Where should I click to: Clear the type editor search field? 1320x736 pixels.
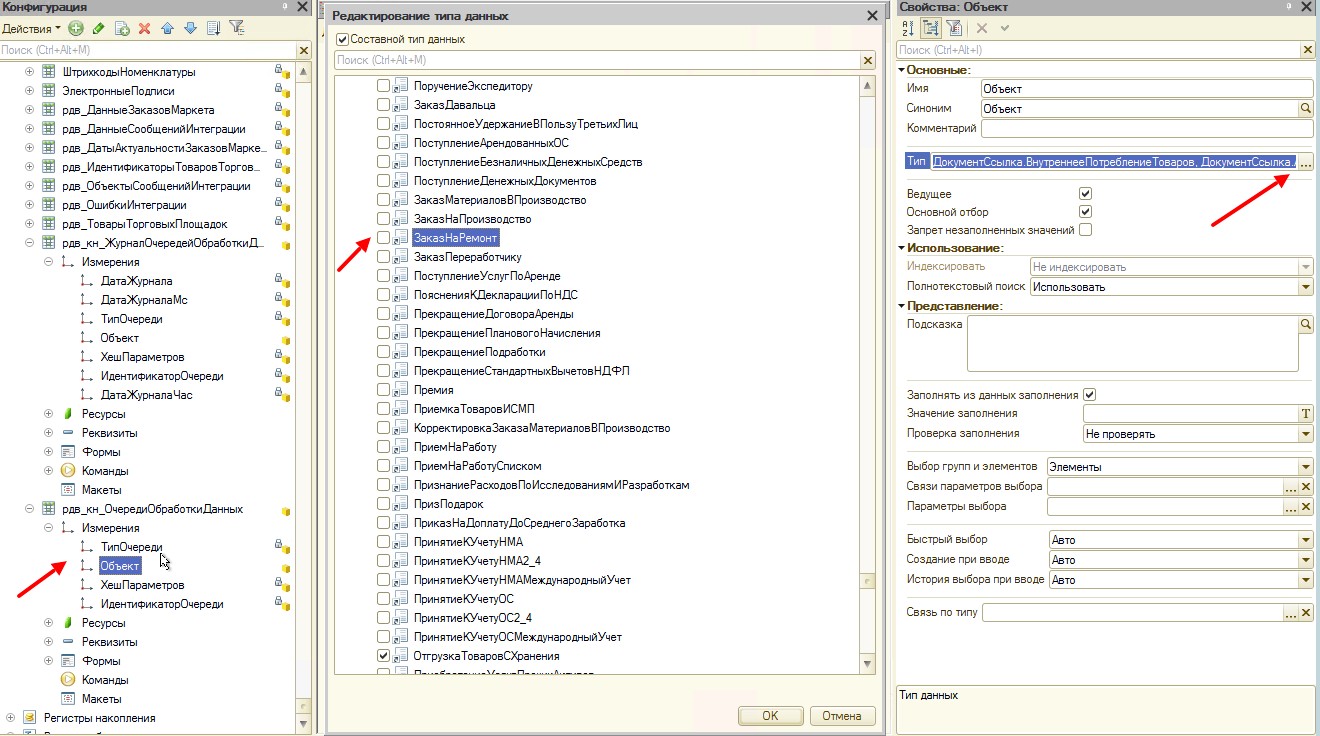coord(868,61)
